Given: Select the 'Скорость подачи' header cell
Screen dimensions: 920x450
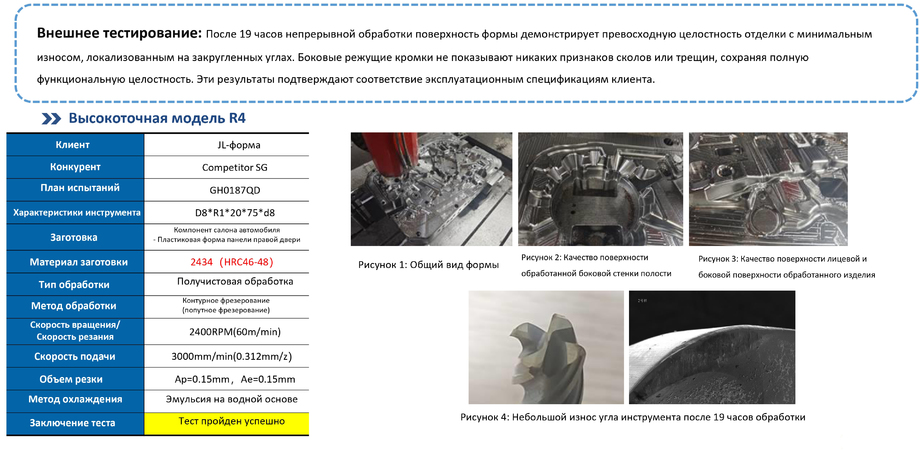Looking at the screenshot, I should tap(75, 357).
